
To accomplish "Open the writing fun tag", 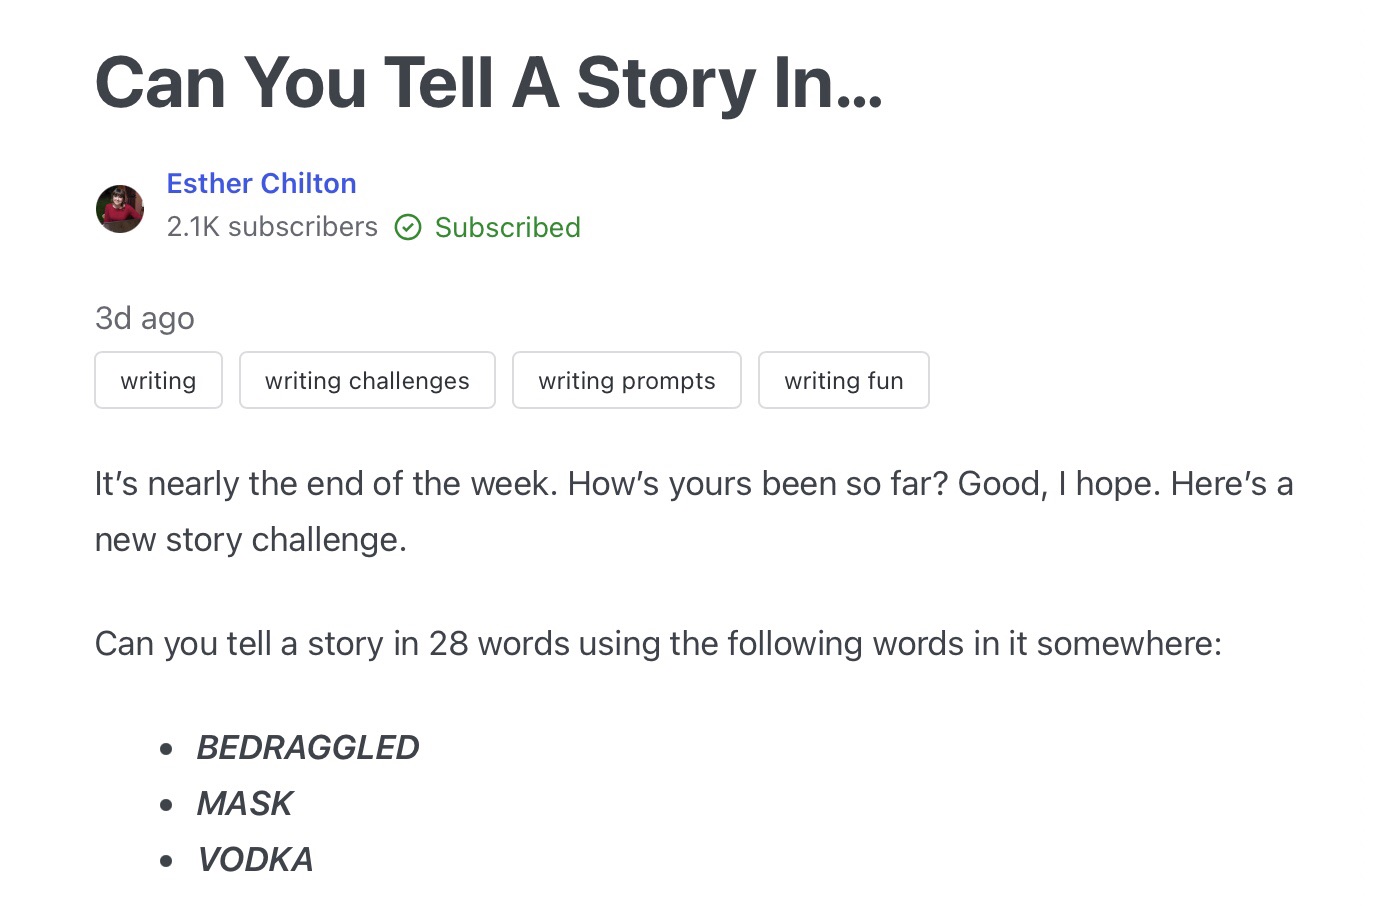I will [843, 381].
